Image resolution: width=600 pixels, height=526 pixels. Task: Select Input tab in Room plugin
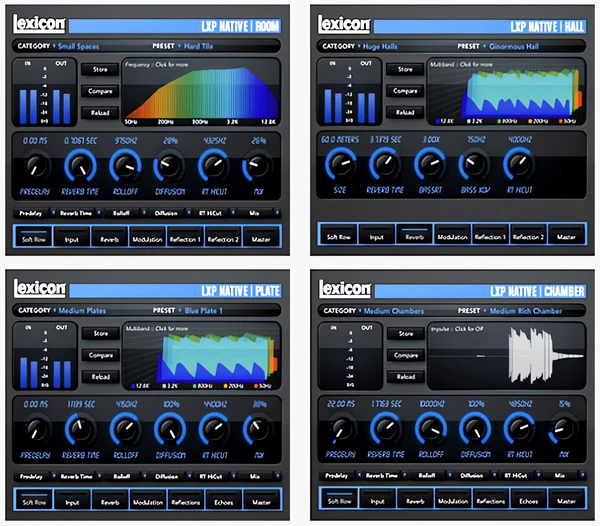click(x=72, y=236)
